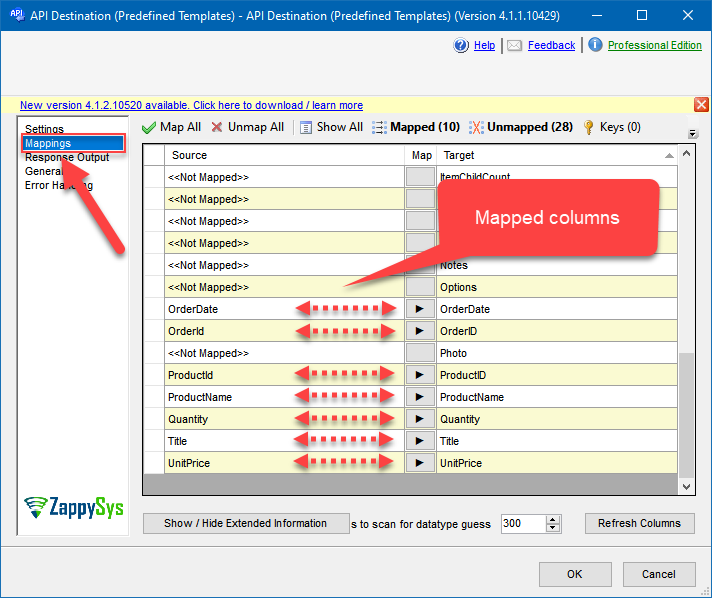712x598 pixels.
Task: Select OrderId source cell
Action: 284,331
